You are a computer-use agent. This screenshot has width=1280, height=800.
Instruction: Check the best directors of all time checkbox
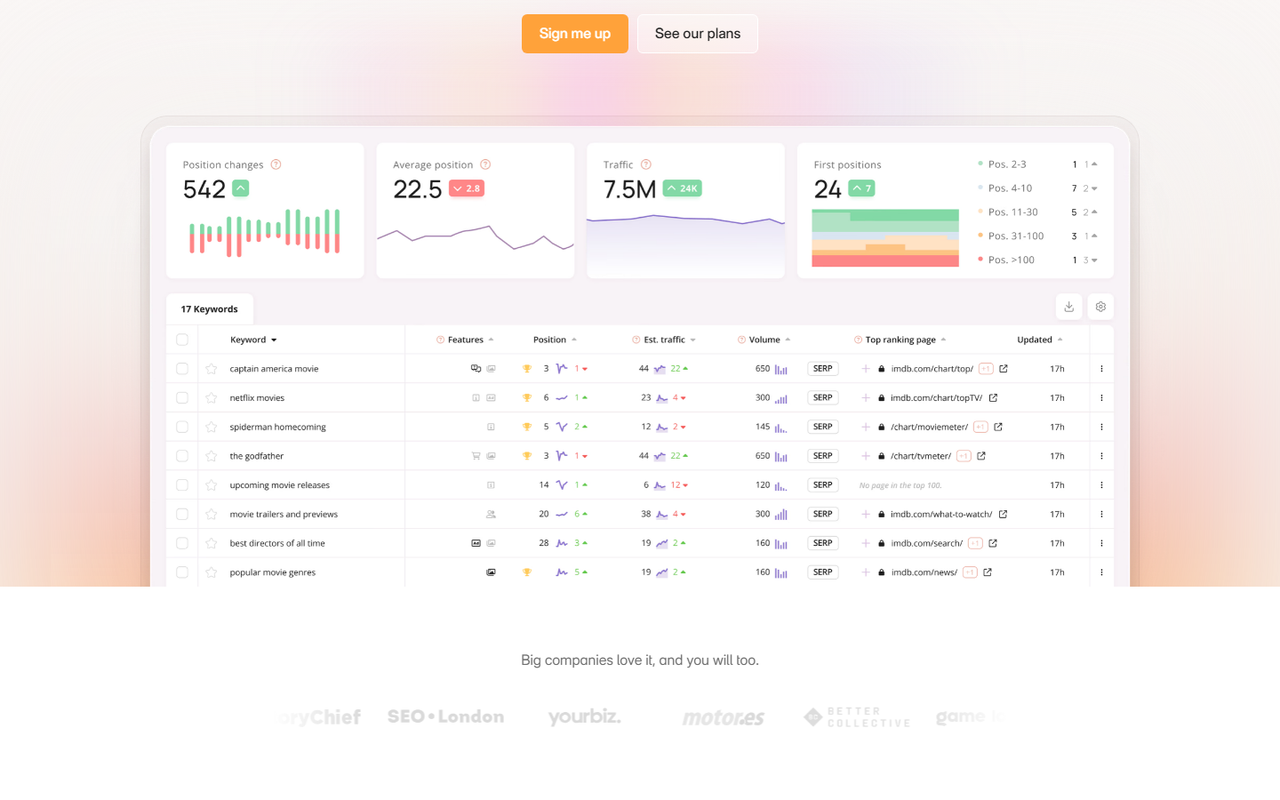click(x=182, y=543)
